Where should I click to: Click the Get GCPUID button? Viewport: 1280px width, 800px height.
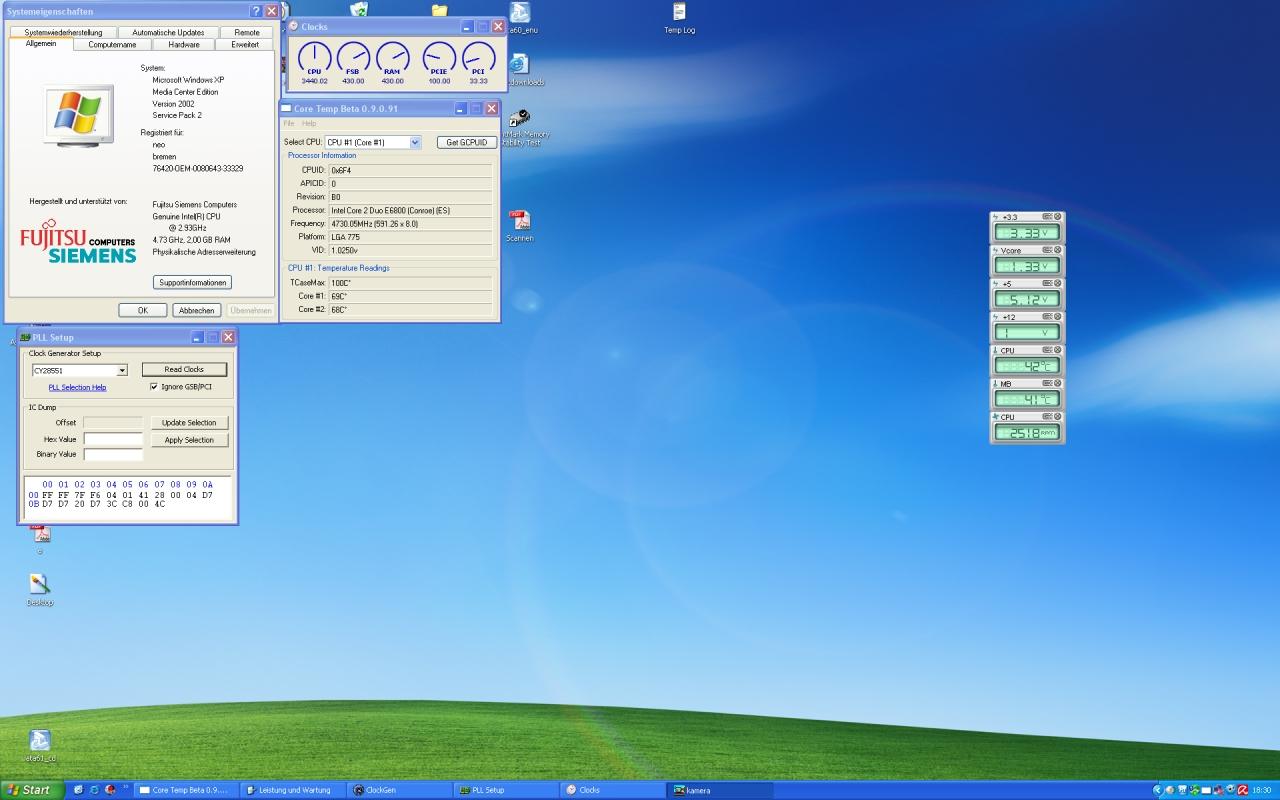(467, 143)
